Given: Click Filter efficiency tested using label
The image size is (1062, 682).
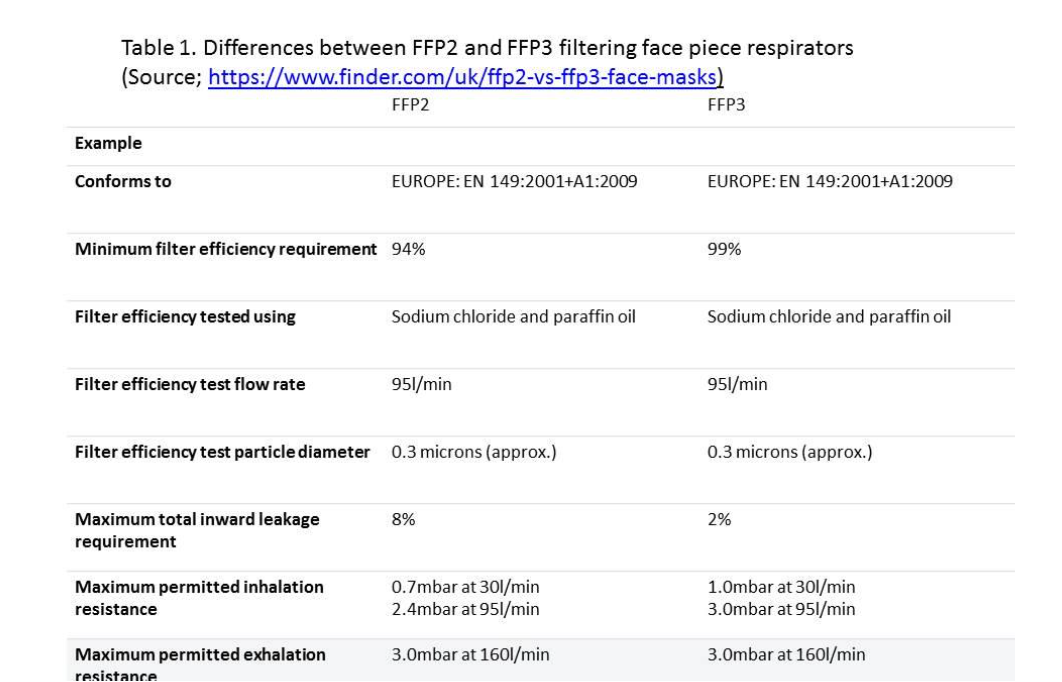Looking at the screenshot, I should (x=185, y=317).
